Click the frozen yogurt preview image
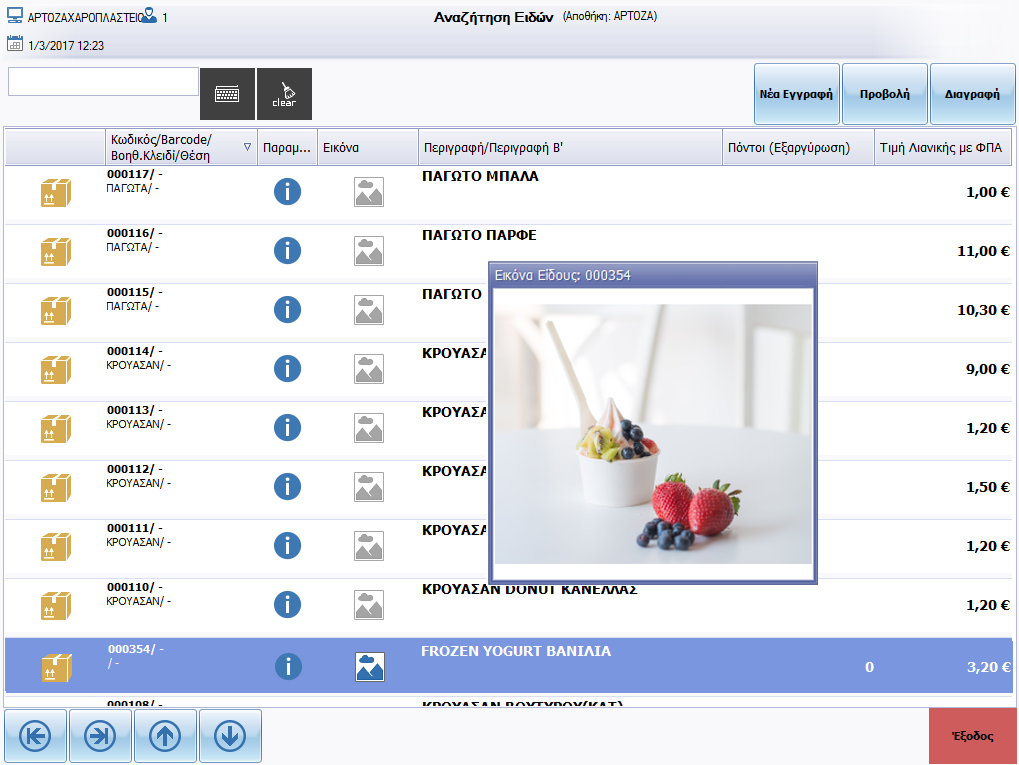1019x765 pixels. pos(653,434)
